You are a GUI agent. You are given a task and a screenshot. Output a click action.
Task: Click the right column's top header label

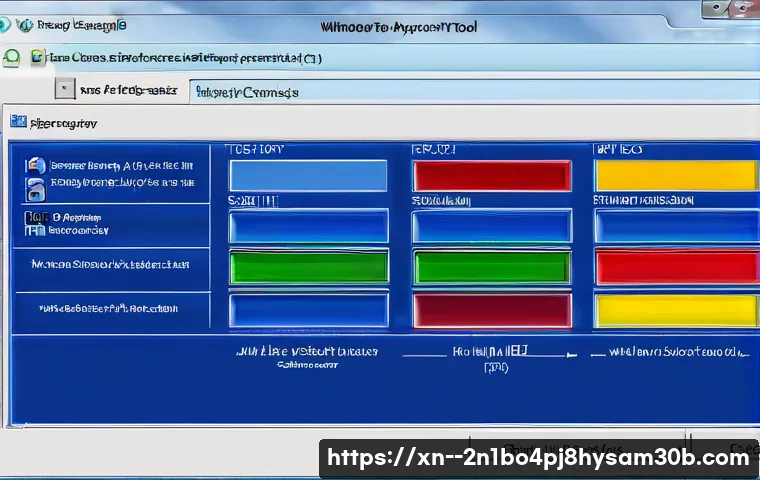(x=618, y=149)
